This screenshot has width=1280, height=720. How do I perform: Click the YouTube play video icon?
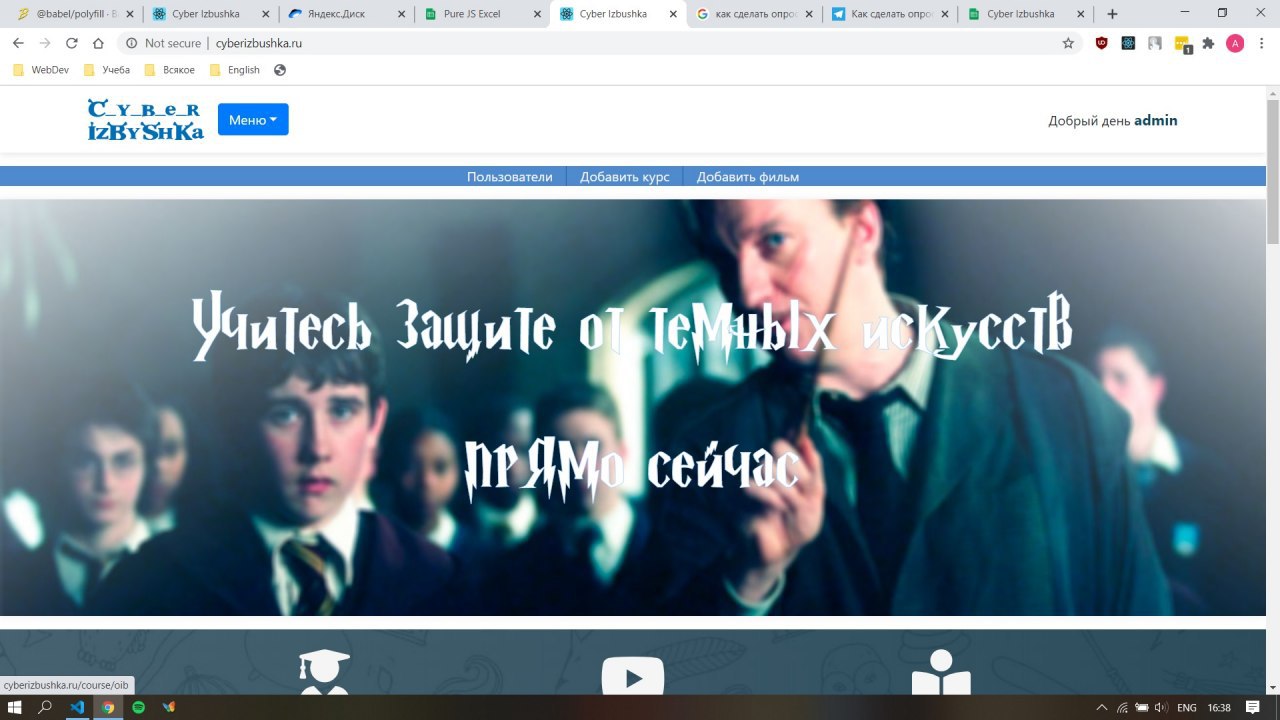(633, 675)
